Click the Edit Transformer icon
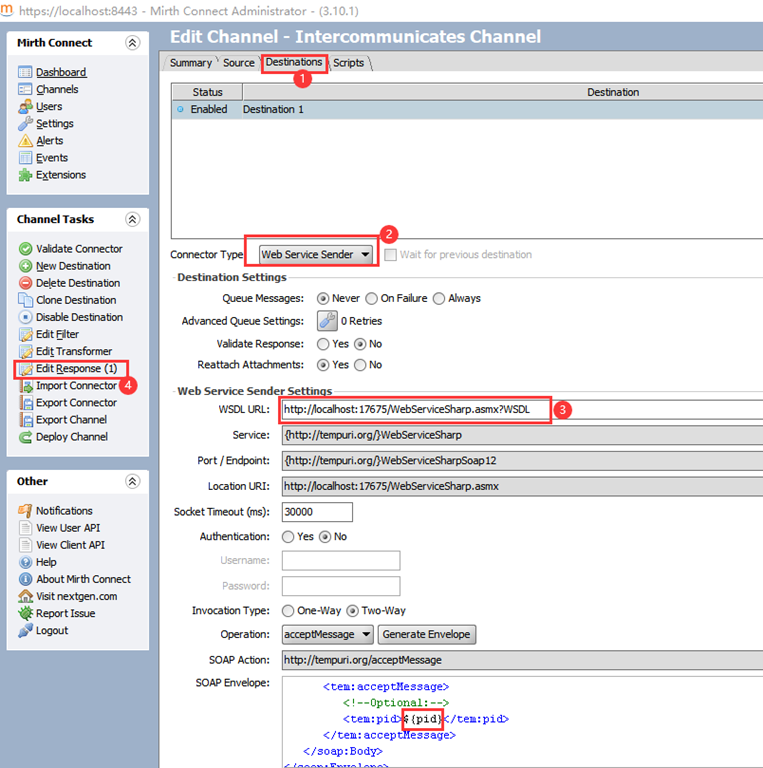 [x=25, y=351]
